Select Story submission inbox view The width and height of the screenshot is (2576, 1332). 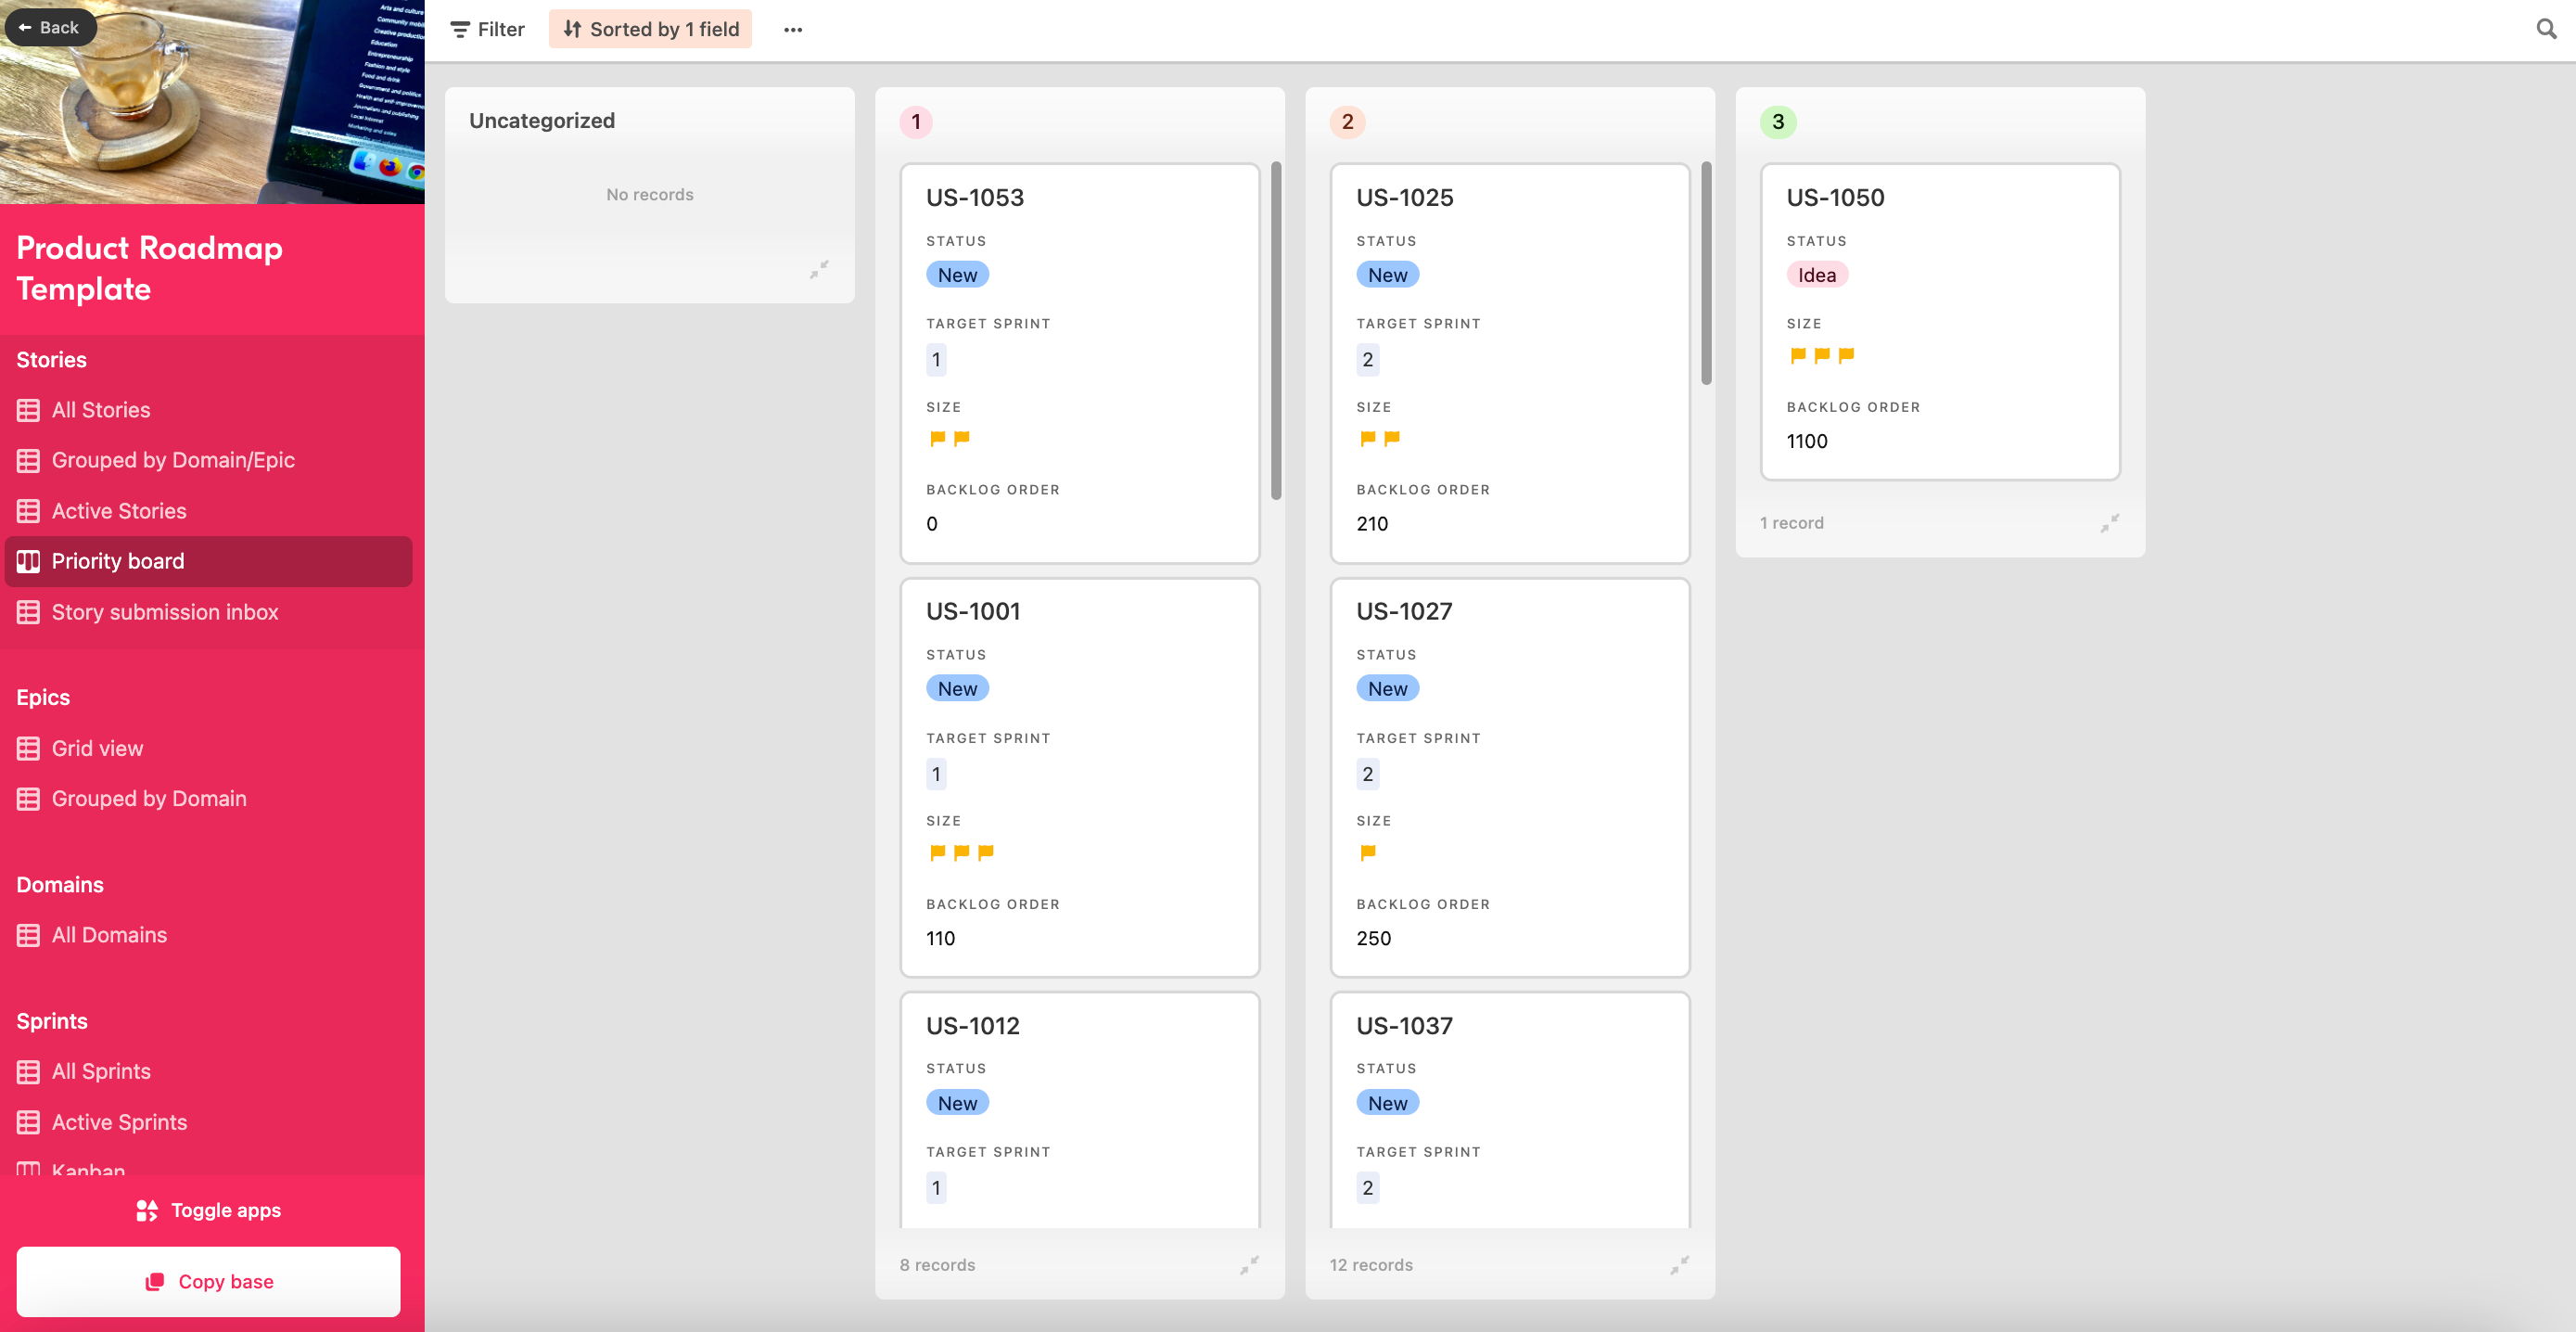(164, 612)
